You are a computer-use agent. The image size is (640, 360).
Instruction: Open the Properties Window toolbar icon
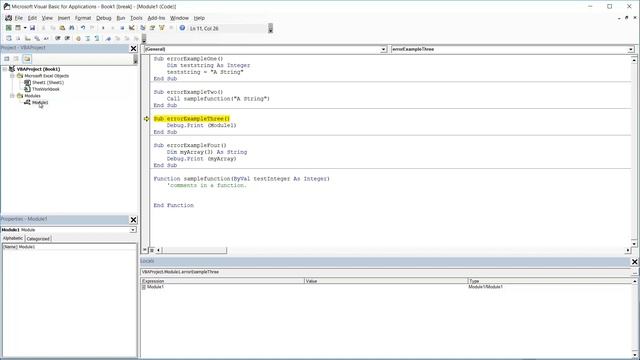tap(152, 28)
